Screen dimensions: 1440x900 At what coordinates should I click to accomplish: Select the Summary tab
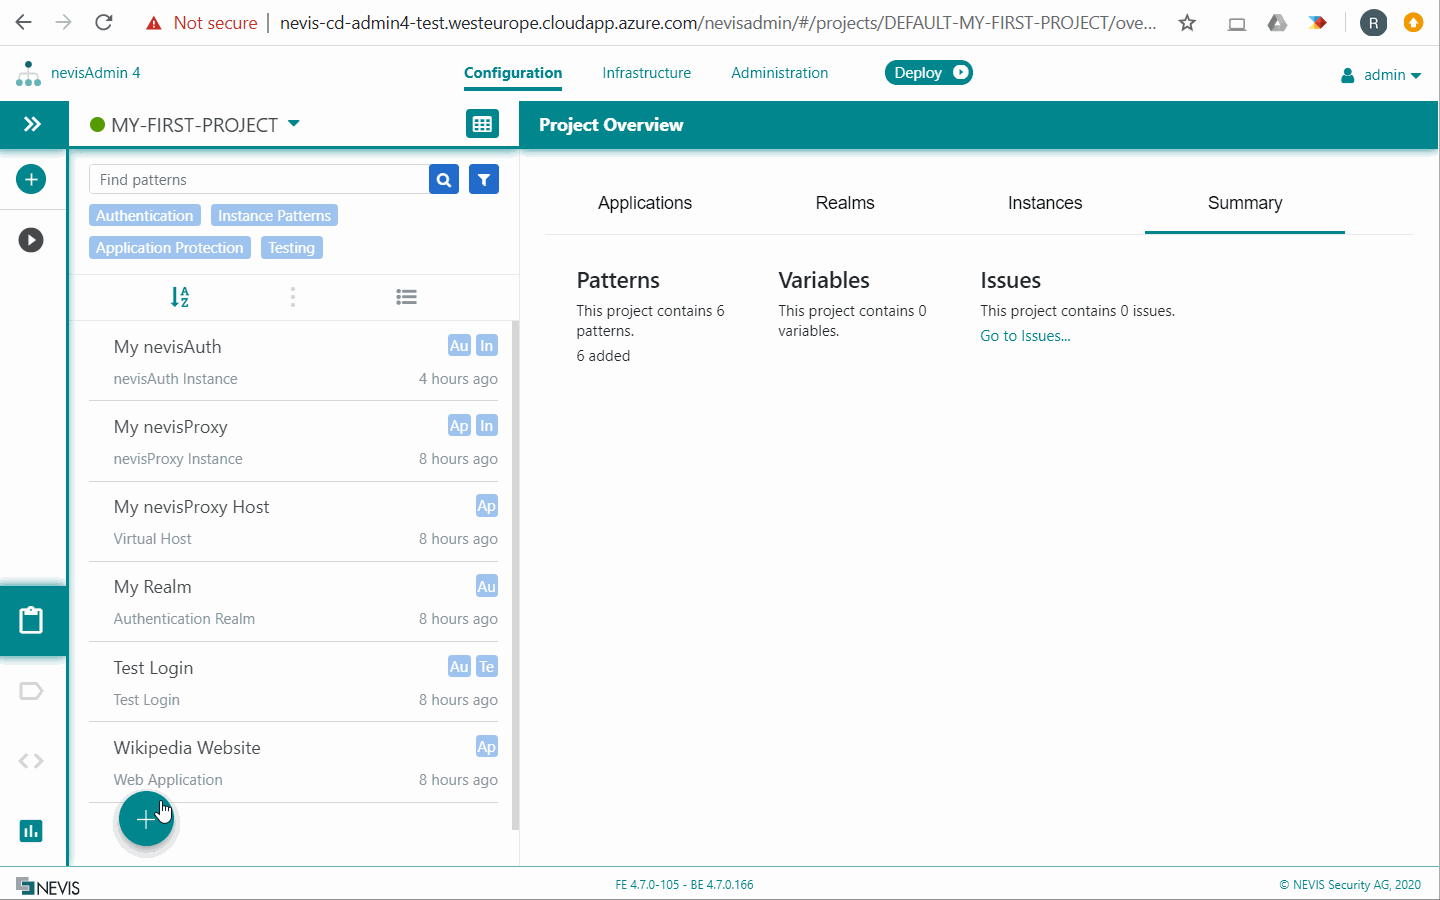click(x=1245, y=203)
